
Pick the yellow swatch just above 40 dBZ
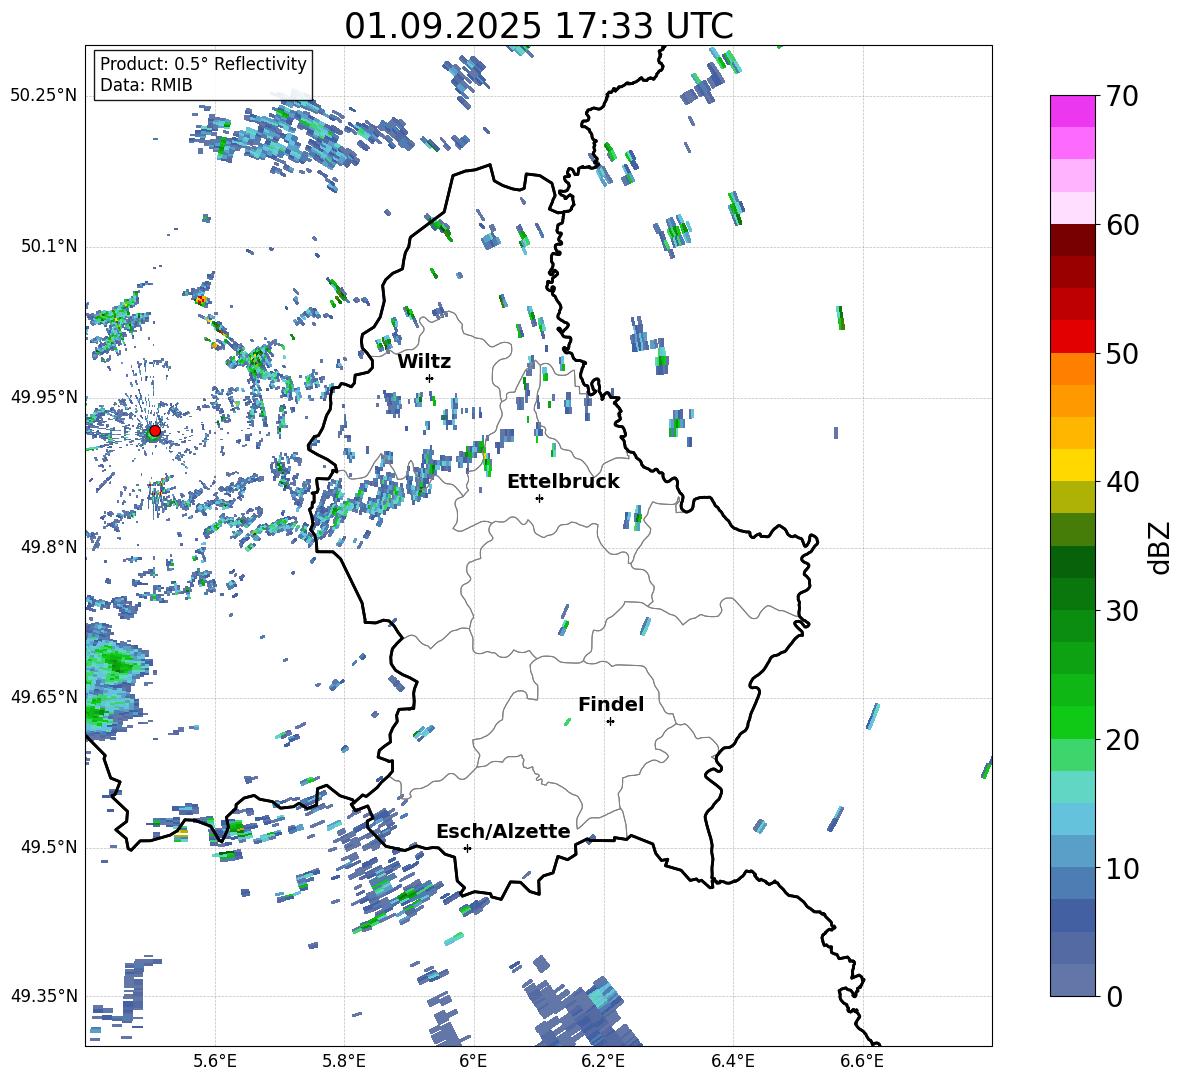(1072, 465)
